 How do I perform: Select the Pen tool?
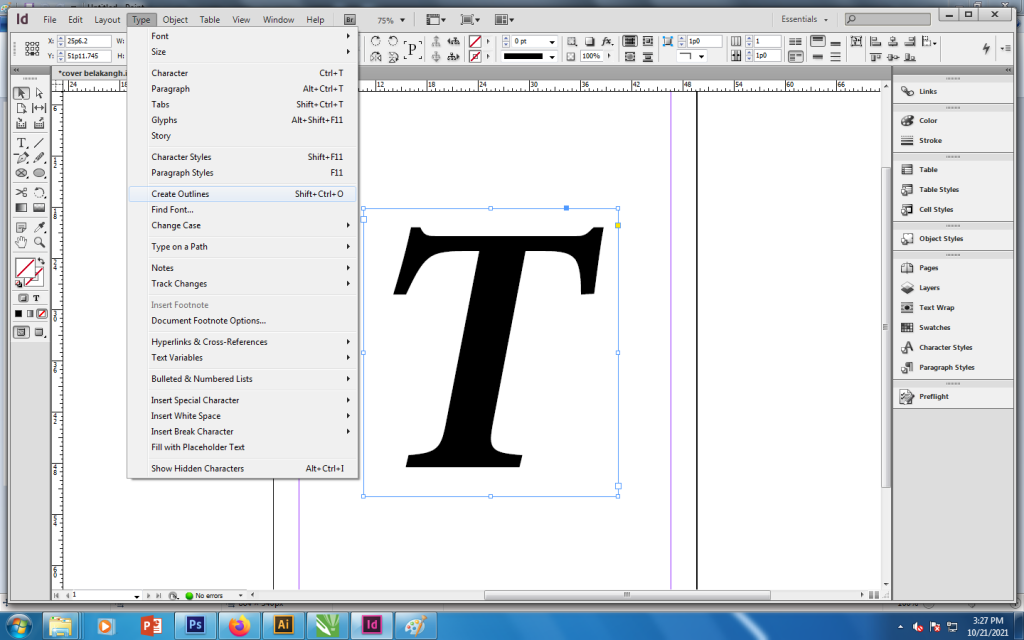[x=19, y=157]
